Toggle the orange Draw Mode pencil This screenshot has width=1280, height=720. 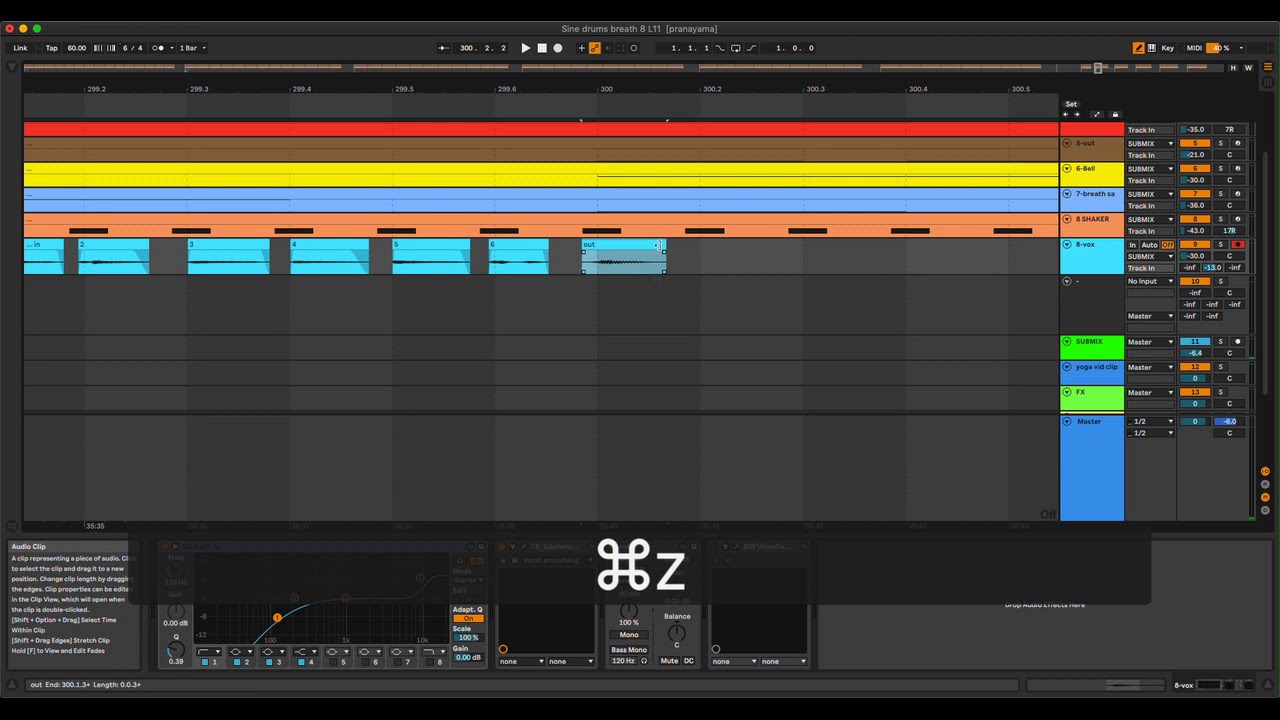1138,48
